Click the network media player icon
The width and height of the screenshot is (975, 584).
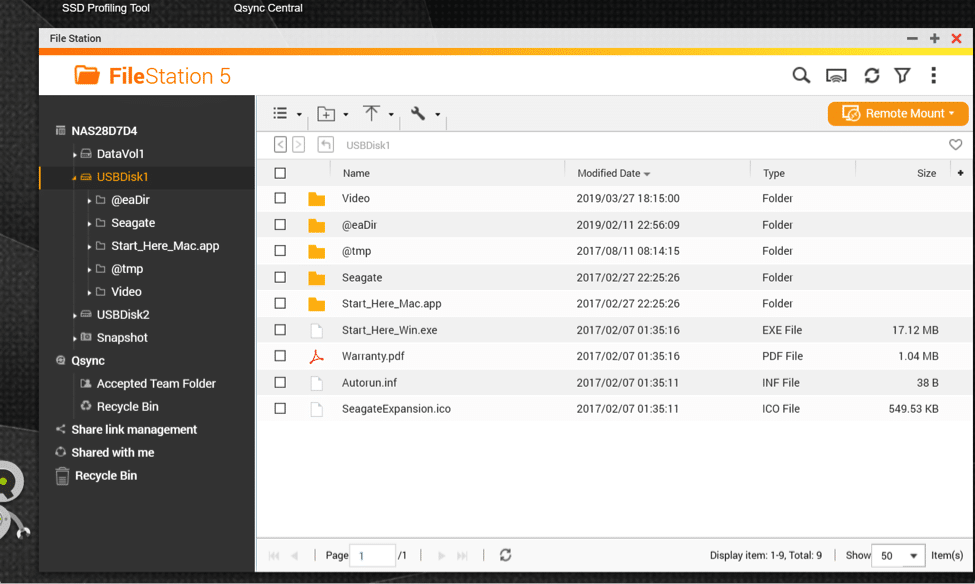coord(836,76)
